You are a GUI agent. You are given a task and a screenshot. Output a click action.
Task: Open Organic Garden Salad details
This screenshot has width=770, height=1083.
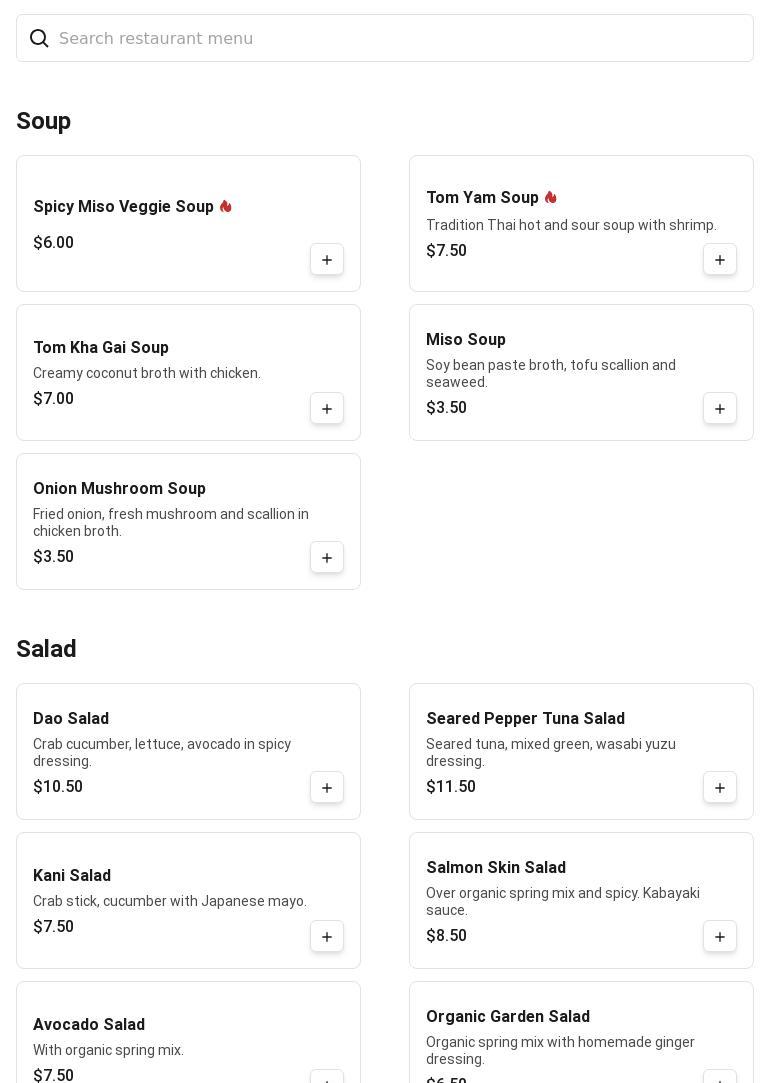coord(508,1017)
